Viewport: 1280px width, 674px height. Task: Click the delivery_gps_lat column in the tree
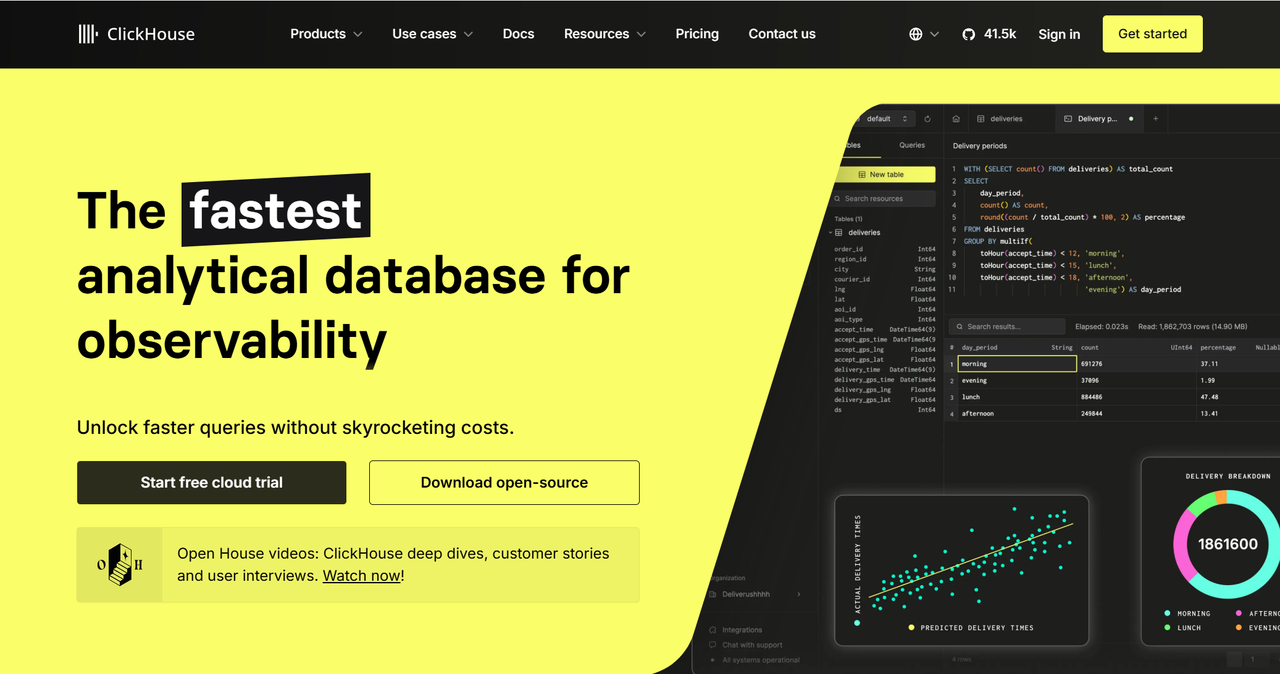click(x=863, y=400)
